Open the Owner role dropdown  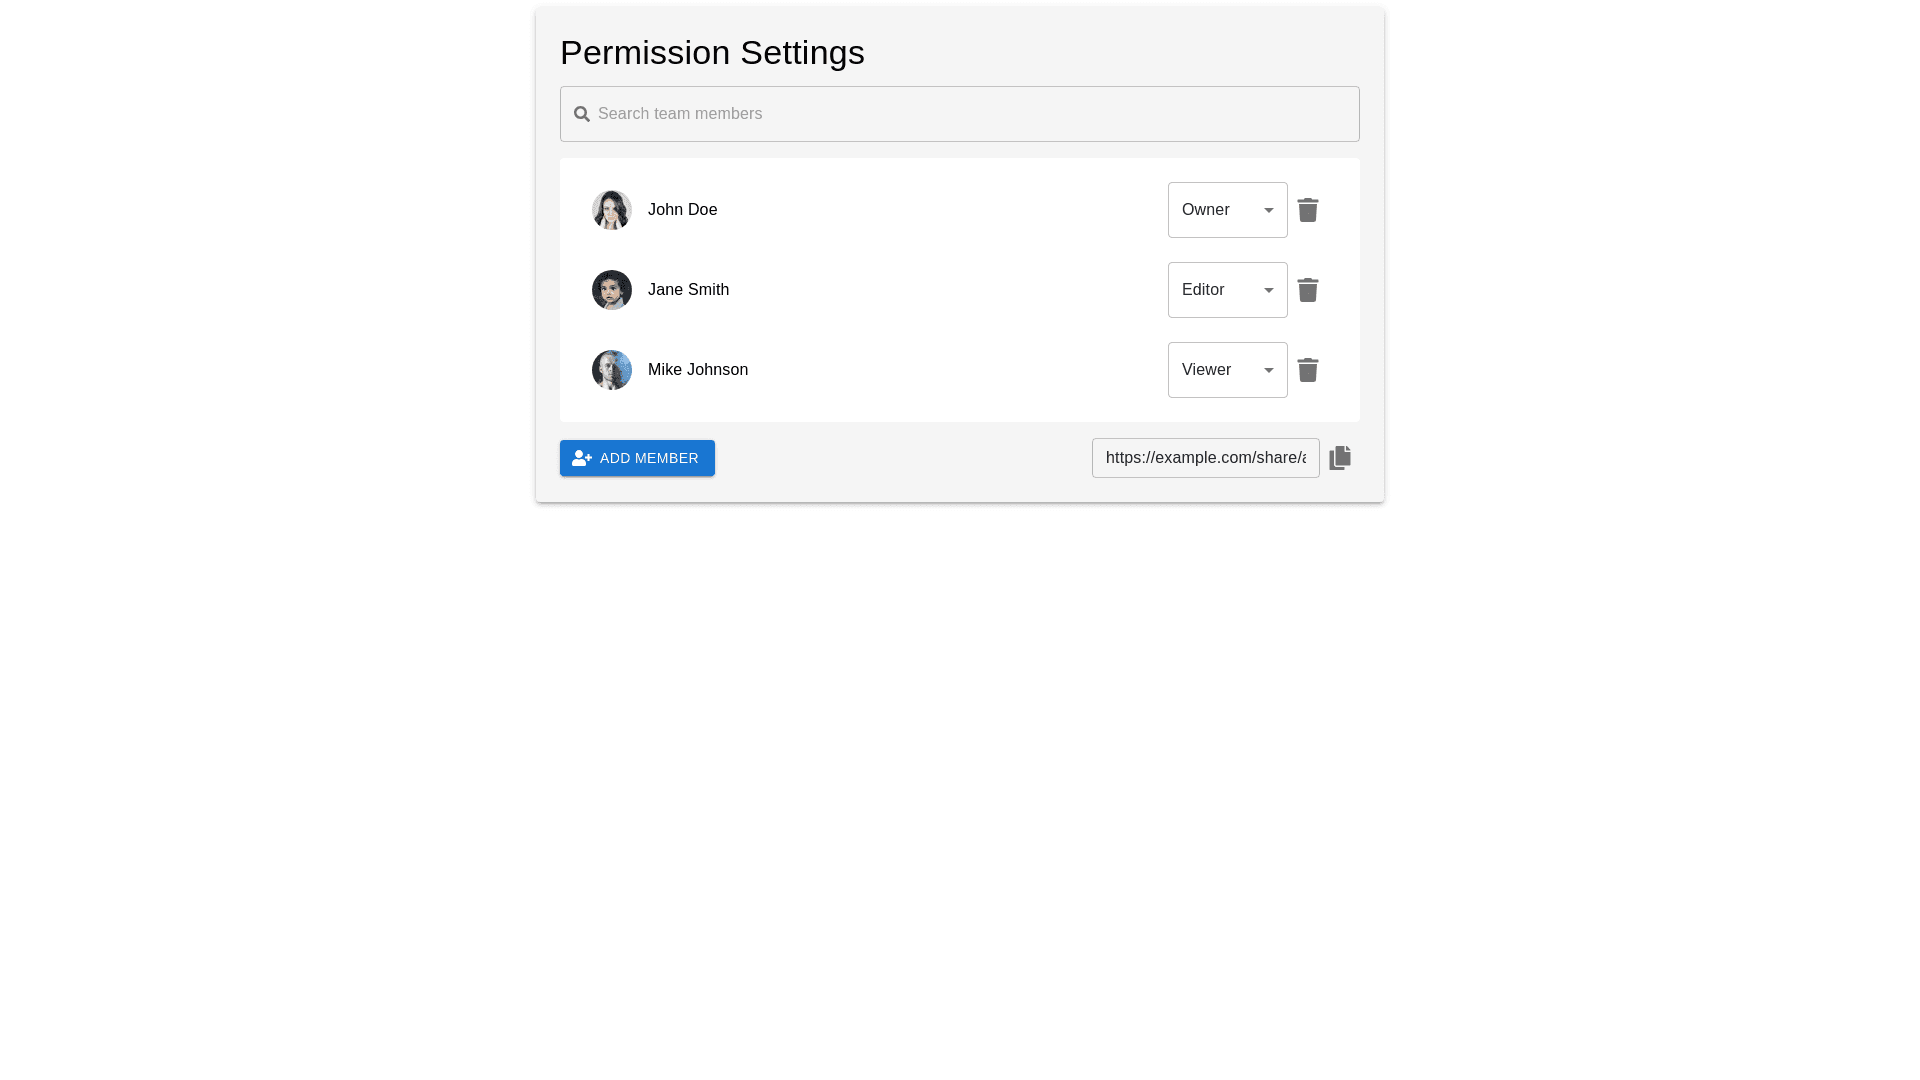pyautogui.click(x=1227, y=210)
